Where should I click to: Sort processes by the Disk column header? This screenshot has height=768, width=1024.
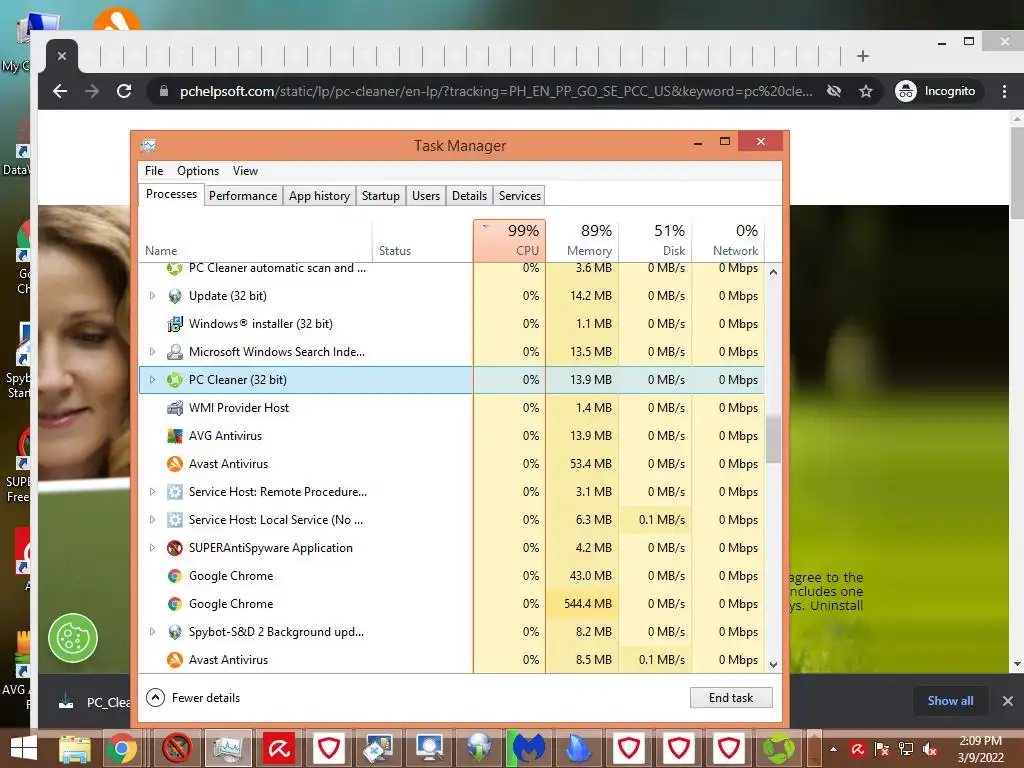[x=656, y=240]
